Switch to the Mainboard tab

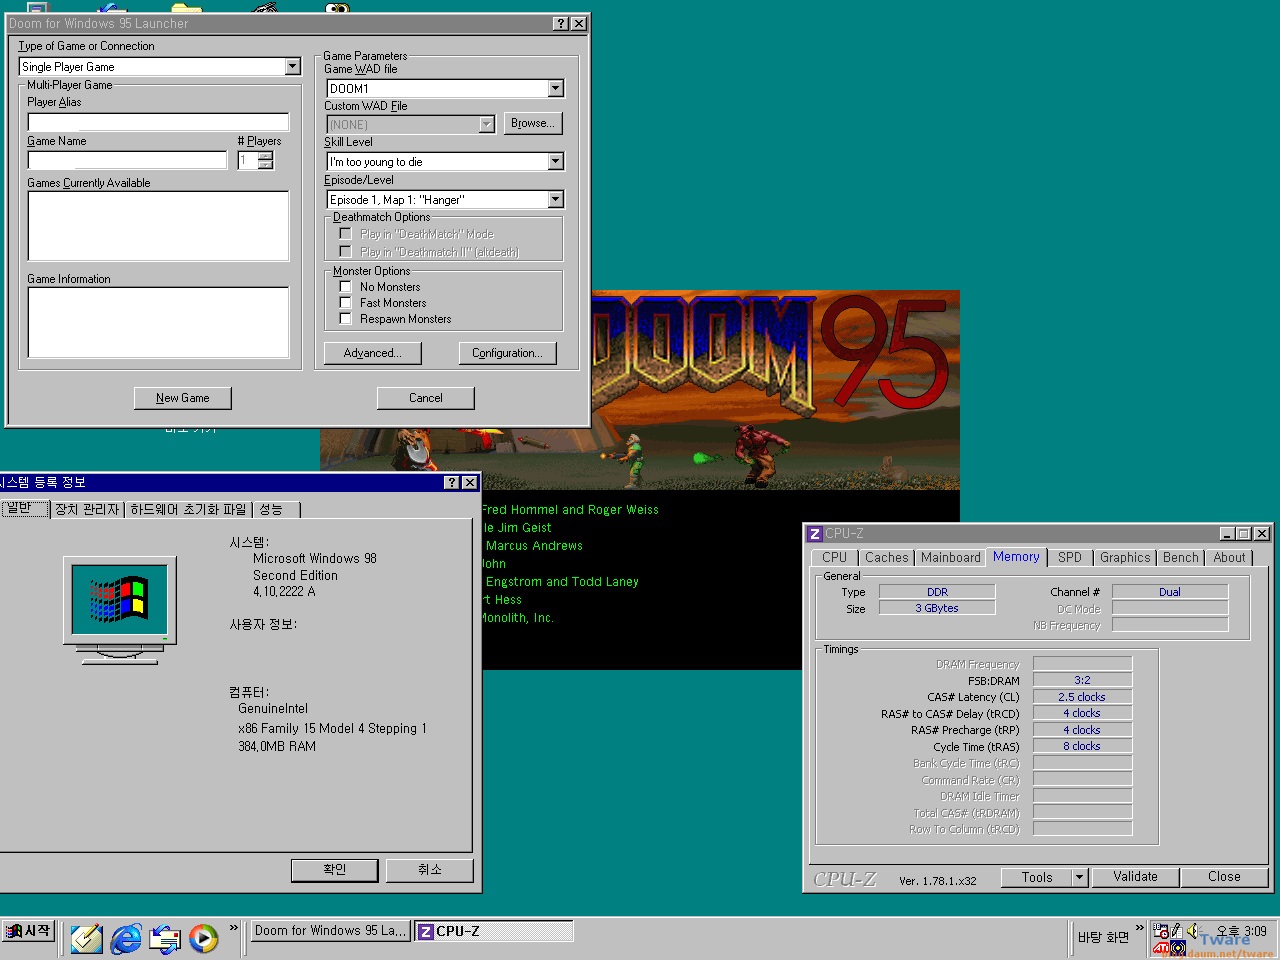coord(951,558)
